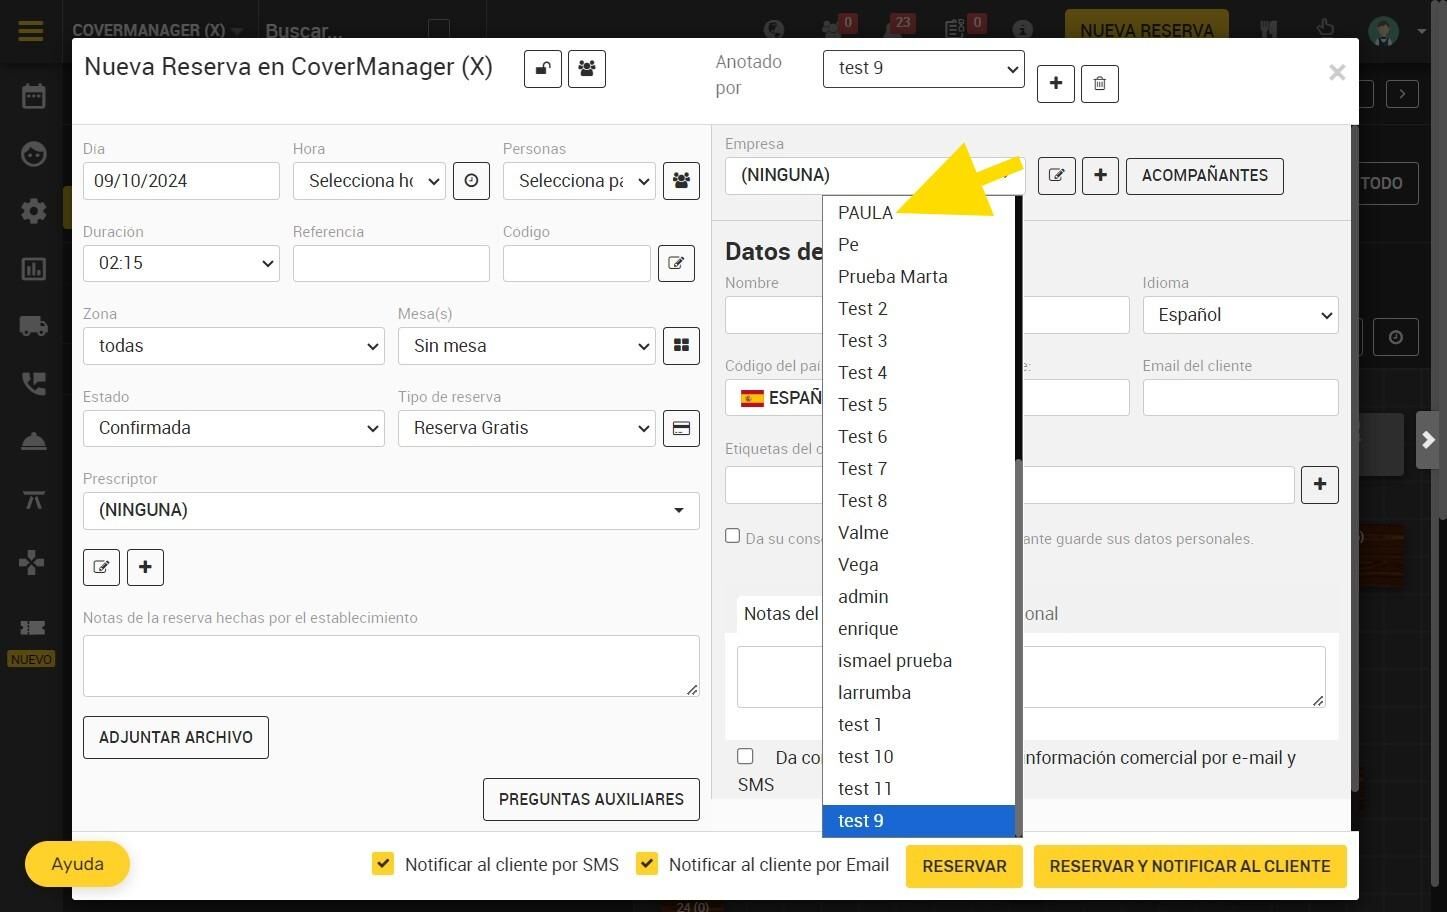1447x912 pixels.
Task: Open the Personas dropdown
Action: pyautogui.click(x=579, y=181)
